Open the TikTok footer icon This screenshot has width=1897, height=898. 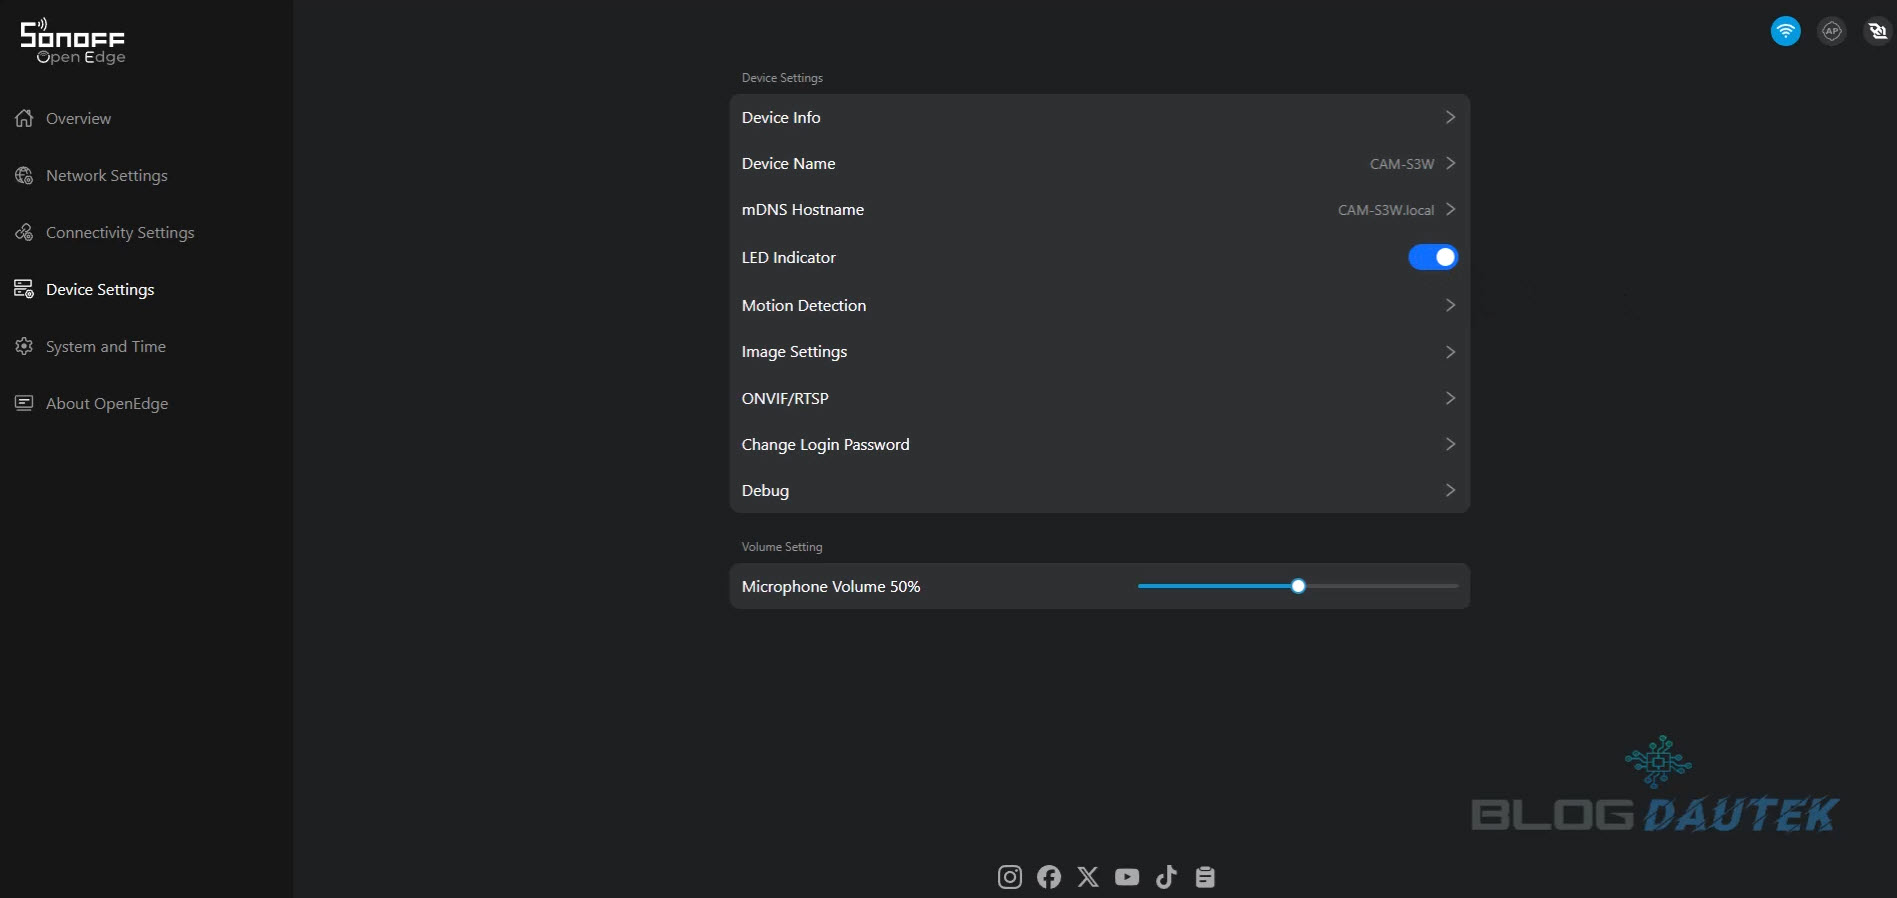coord(1166,877)
